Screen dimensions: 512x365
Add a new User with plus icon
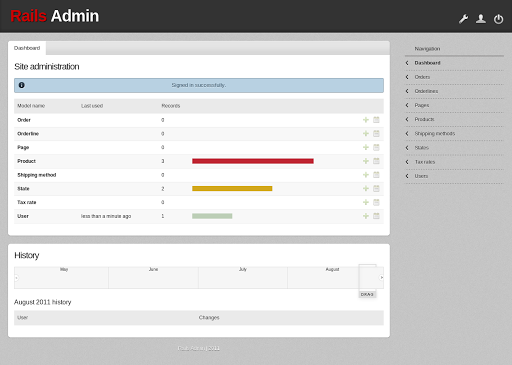pos(366,216)
